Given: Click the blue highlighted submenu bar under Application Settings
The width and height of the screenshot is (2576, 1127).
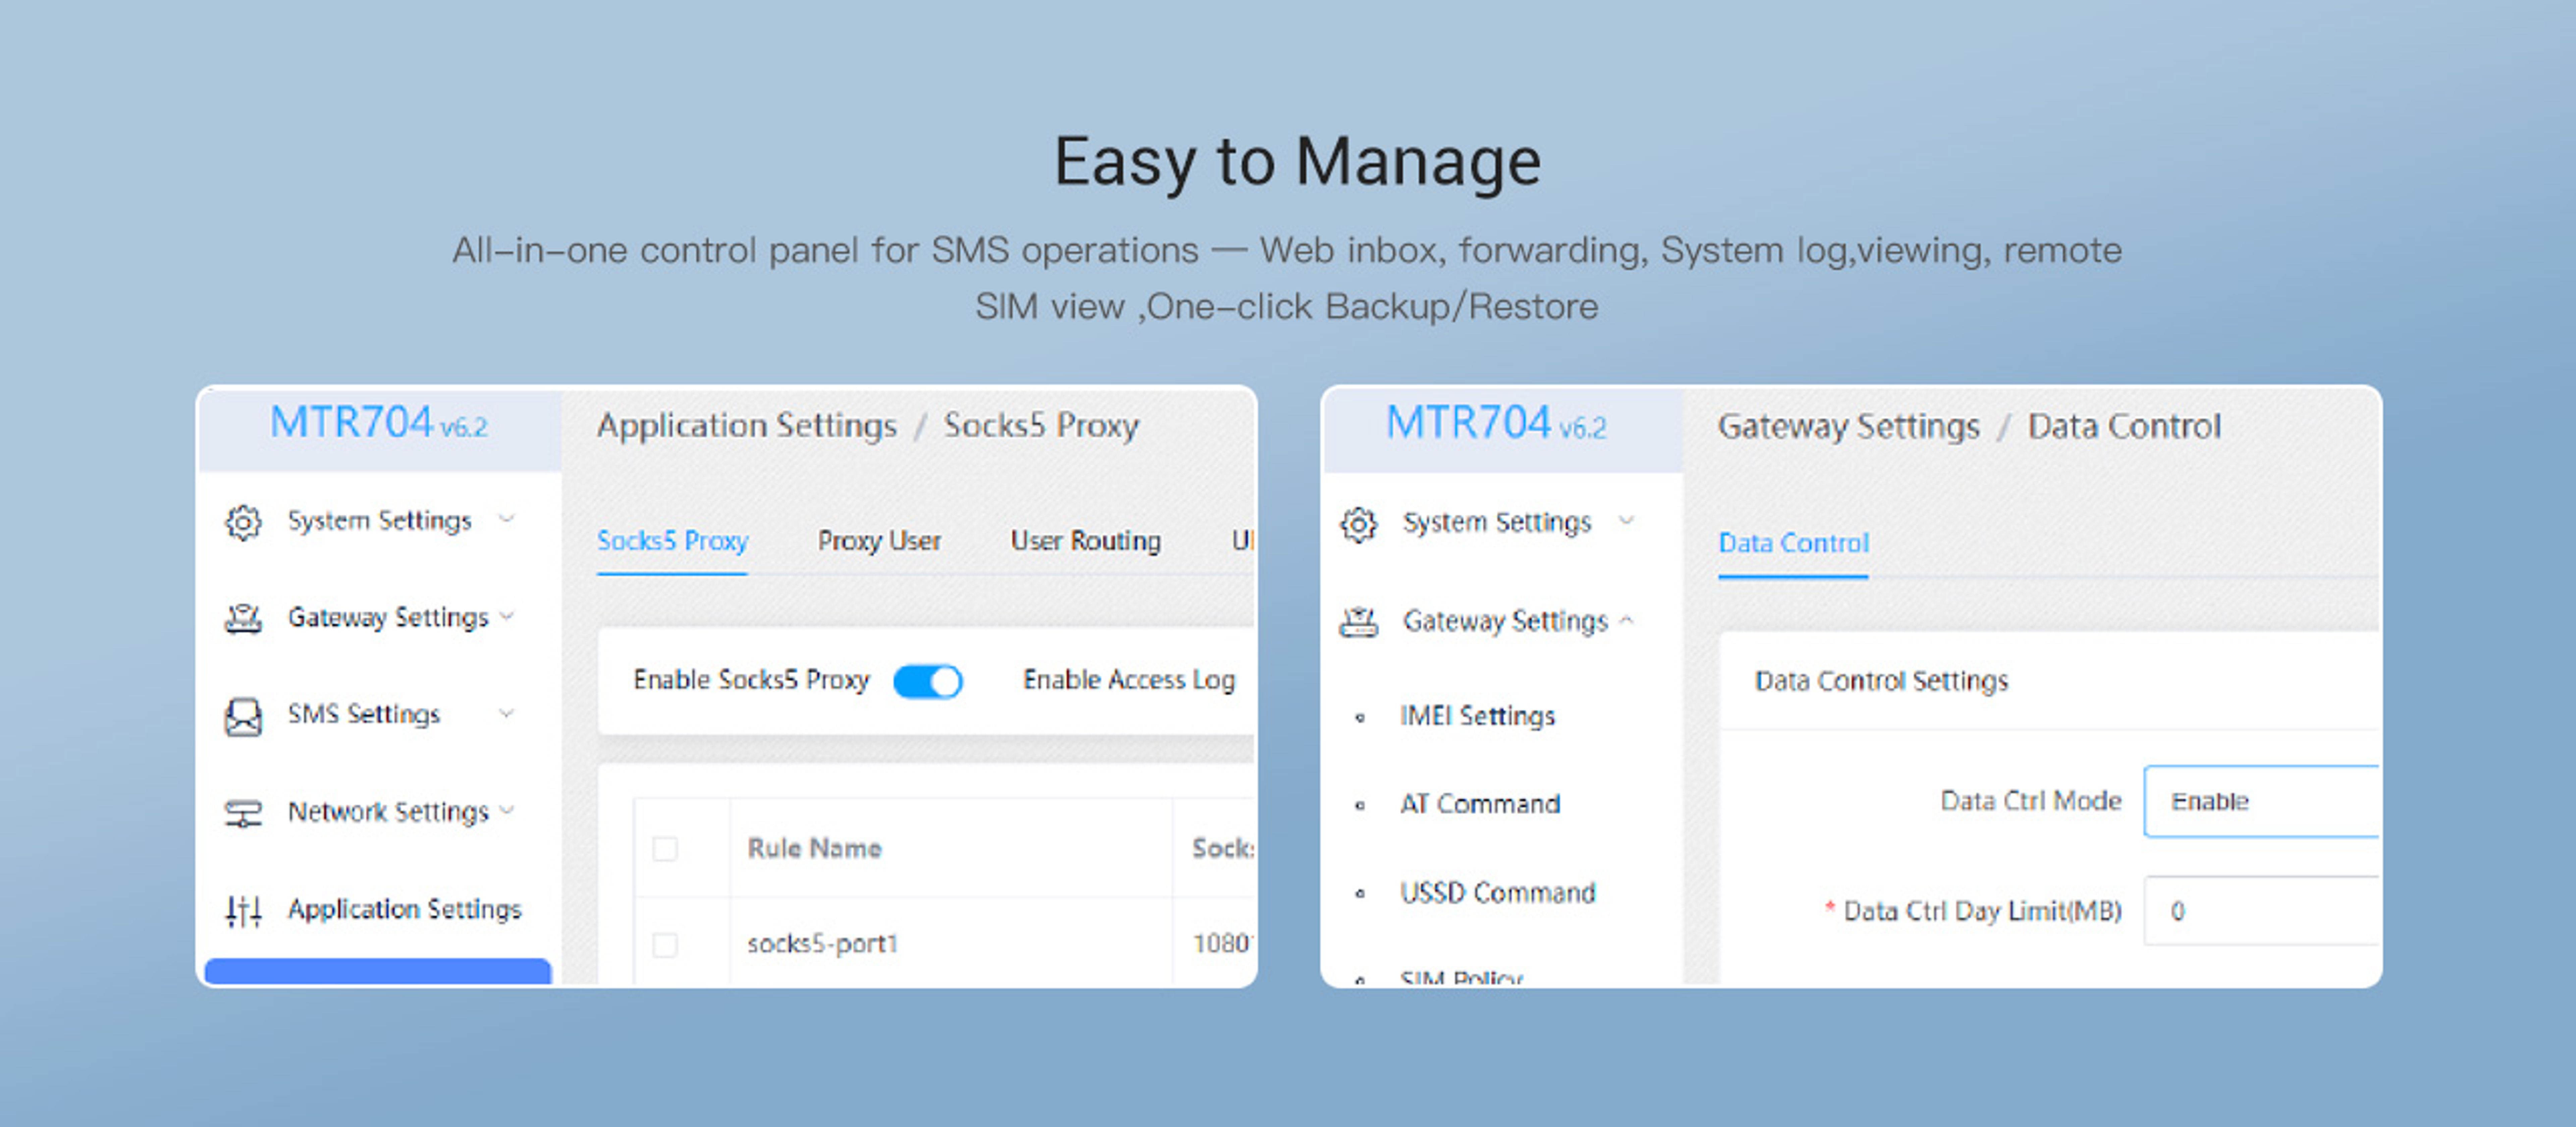Looking at the screenshot, I should tap(378, 971).
